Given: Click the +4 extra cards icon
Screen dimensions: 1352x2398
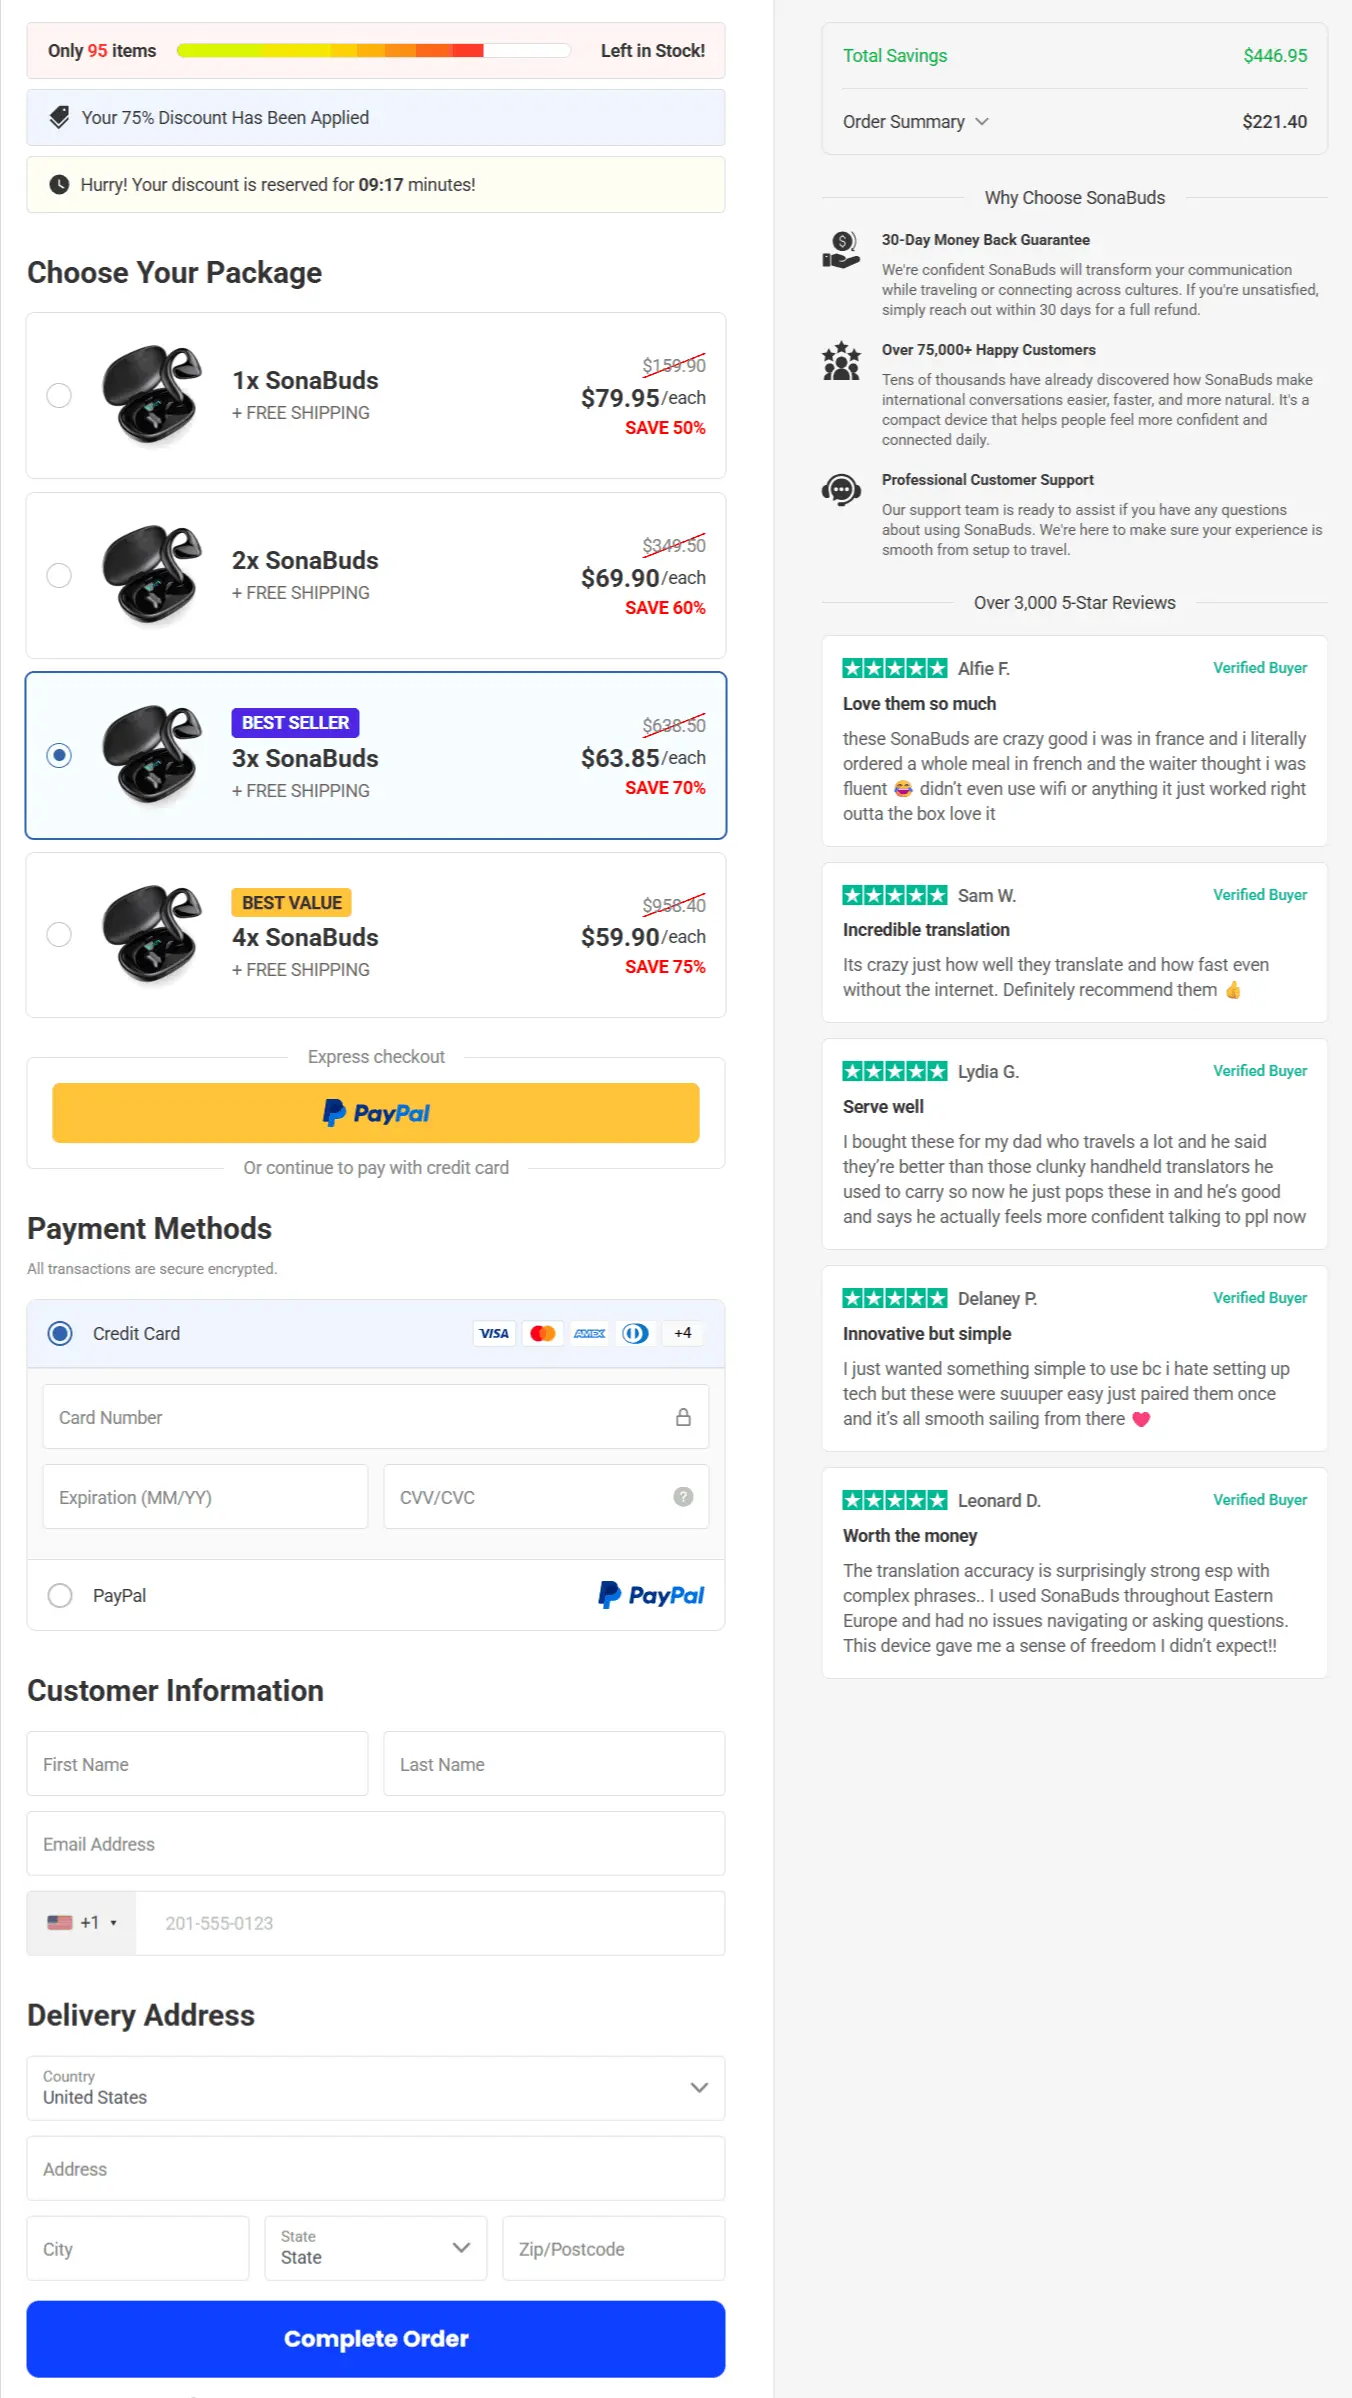Looking at the screenshot, I should pyautogui.click(x=683, y=1333).
